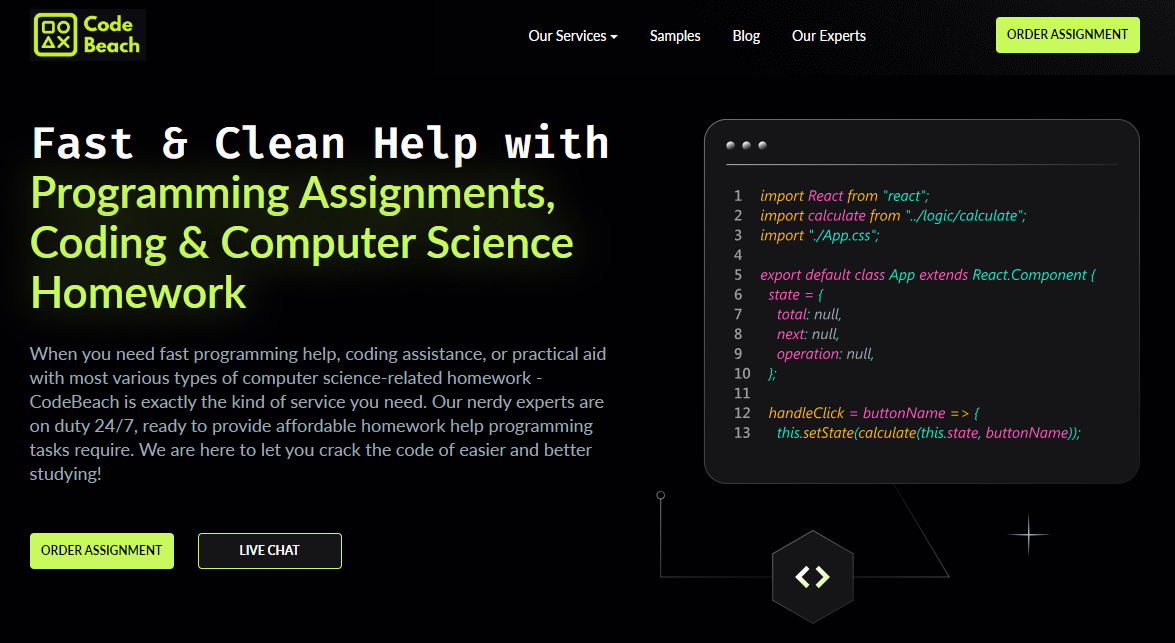The image size is (1175, 643).
Task: Click ORDER ASSIGNMENT button below the paragraph
Action: (x=102, y=551)
